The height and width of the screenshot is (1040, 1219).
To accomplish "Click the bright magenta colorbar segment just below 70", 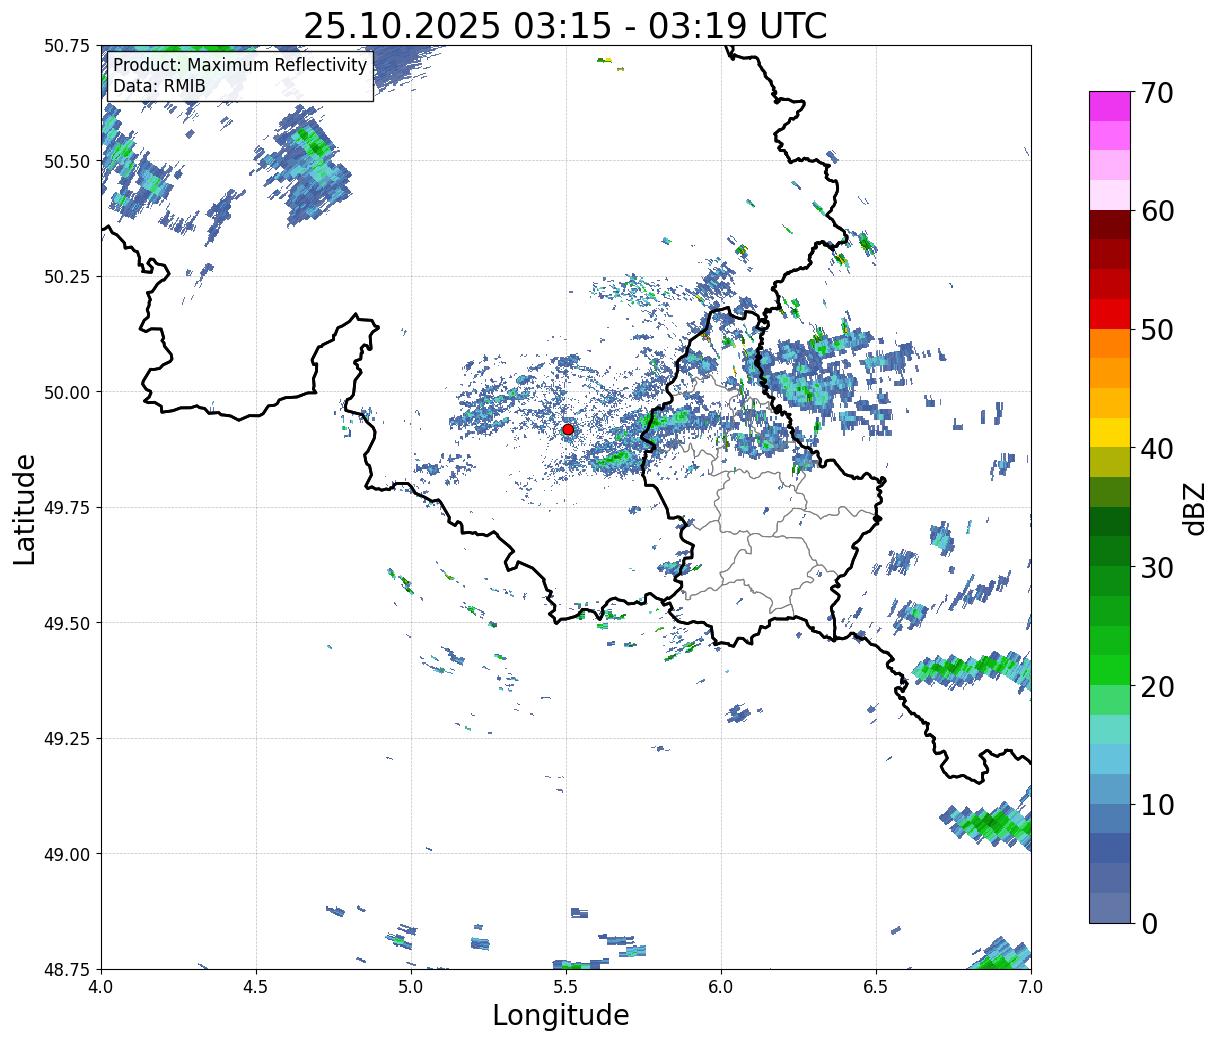I will (1110, 106).
